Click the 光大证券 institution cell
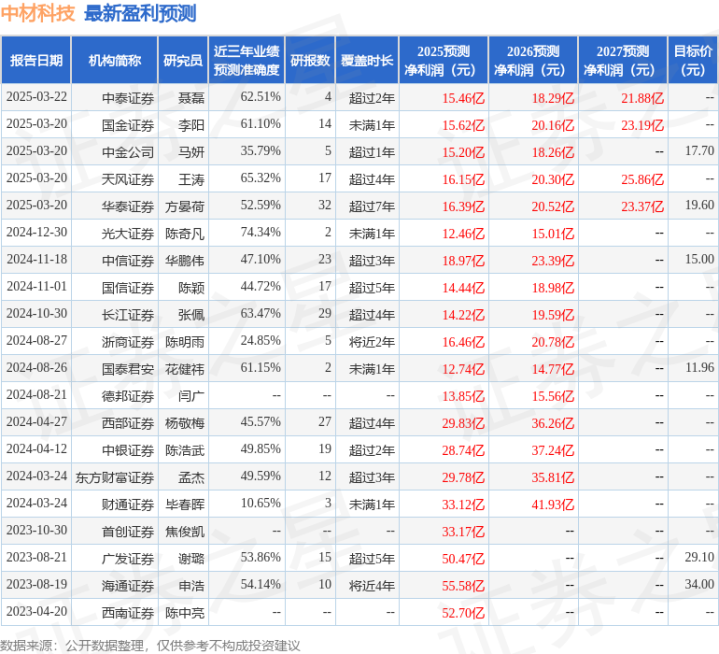Screen dimensions: 719x654 click(127, 233)
